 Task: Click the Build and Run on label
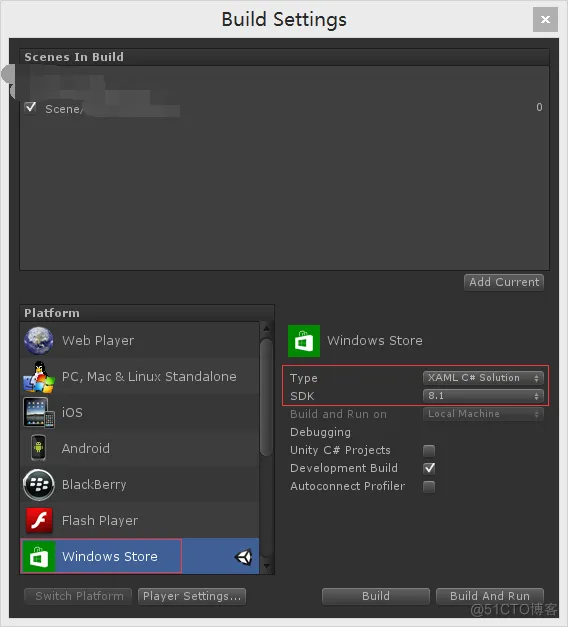tap(339, 414)
